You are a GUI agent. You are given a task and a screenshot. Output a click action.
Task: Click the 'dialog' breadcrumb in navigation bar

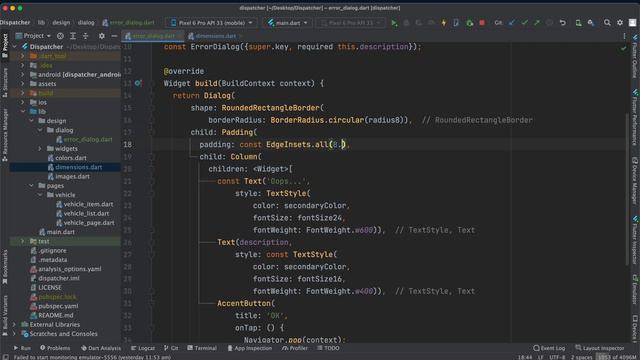click(x=86, y=23)
